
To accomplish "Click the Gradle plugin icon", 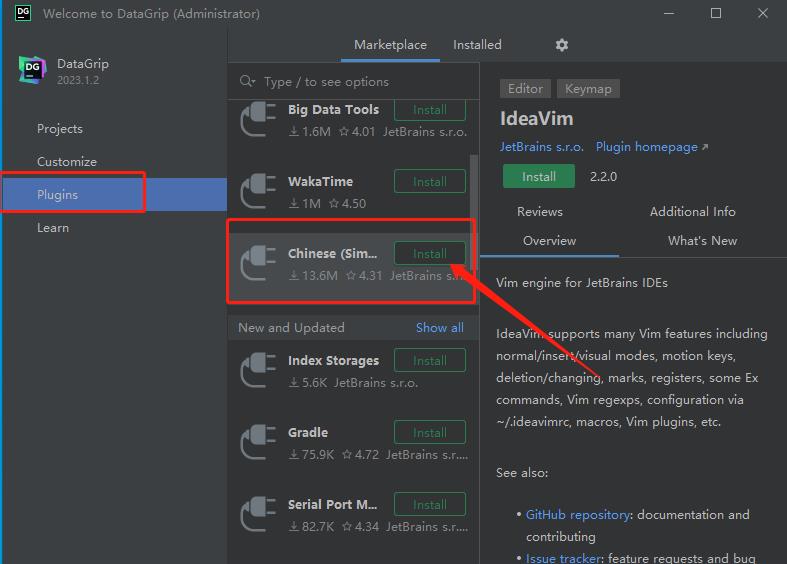I will [258, 442].
